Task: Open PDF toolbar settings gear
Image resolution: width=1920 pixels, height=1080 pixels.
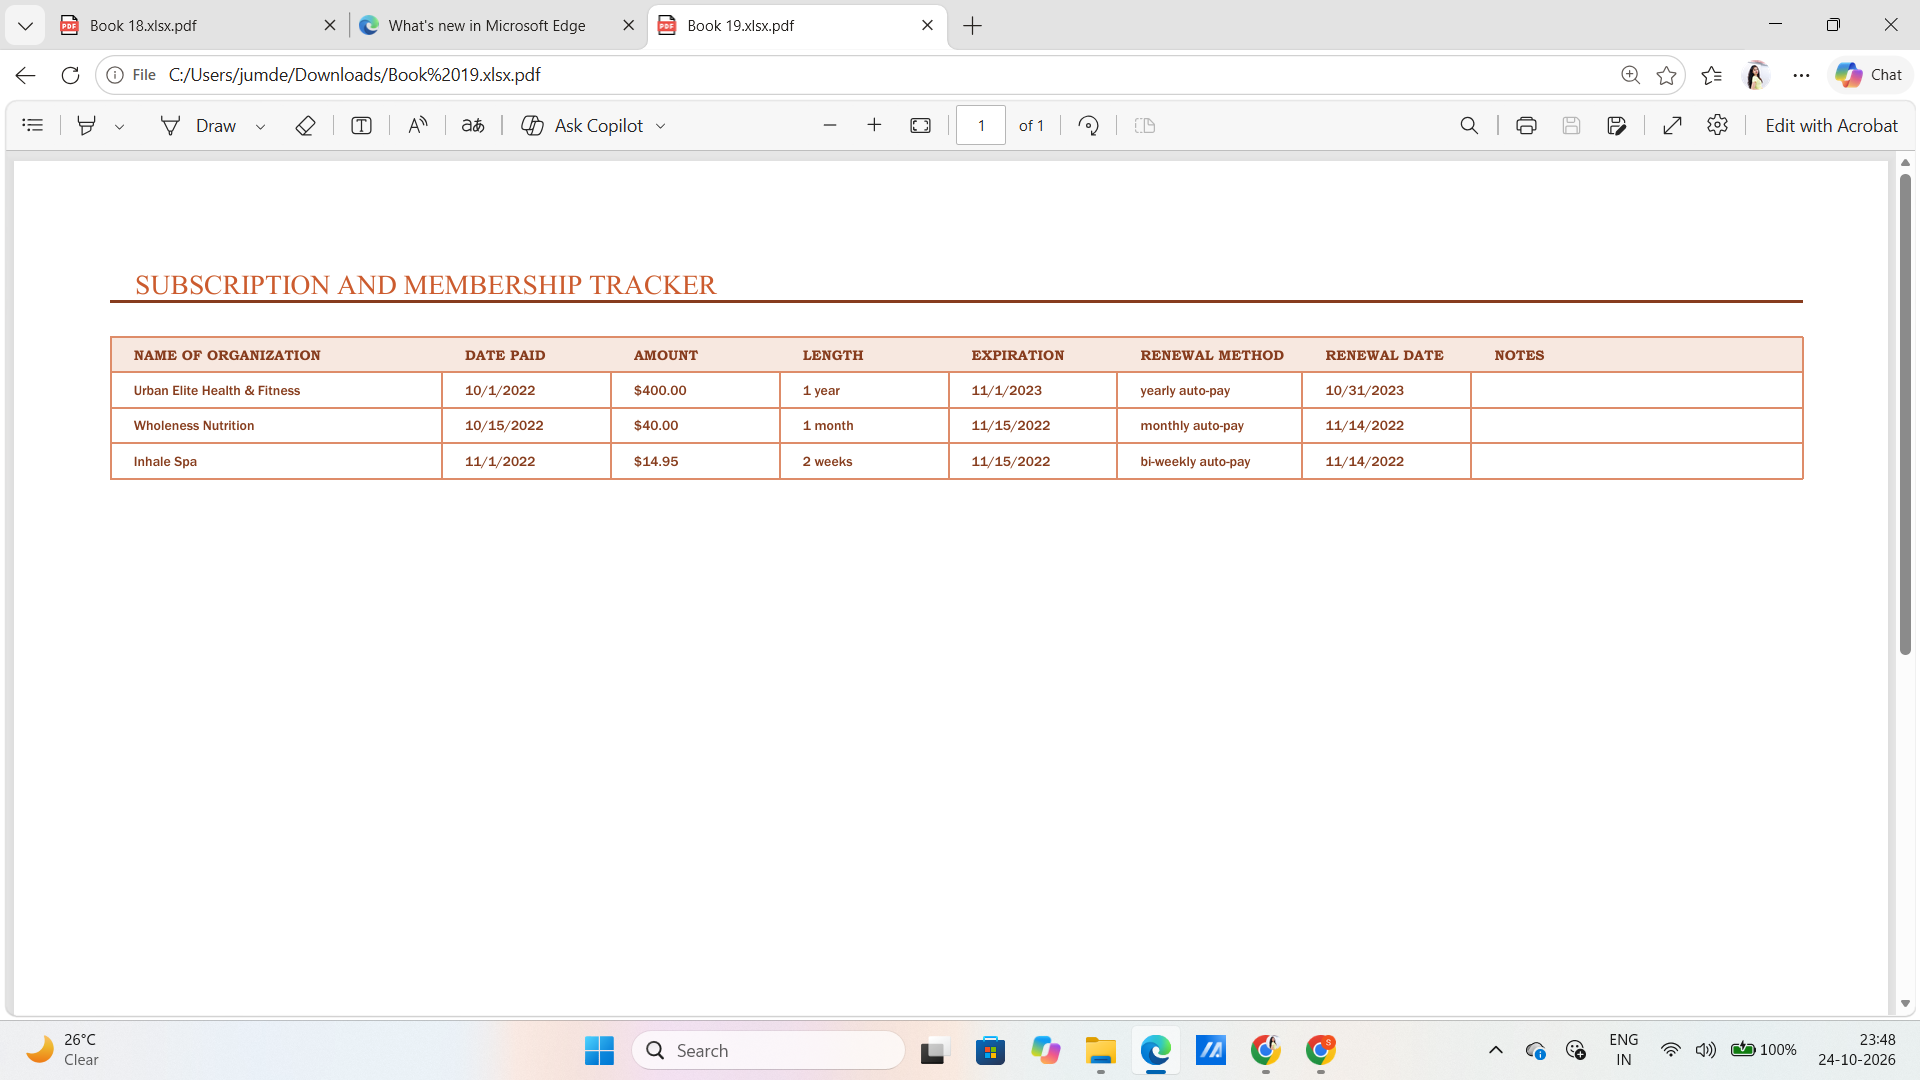Action: pyautogui.click(x=1718, y=125)
